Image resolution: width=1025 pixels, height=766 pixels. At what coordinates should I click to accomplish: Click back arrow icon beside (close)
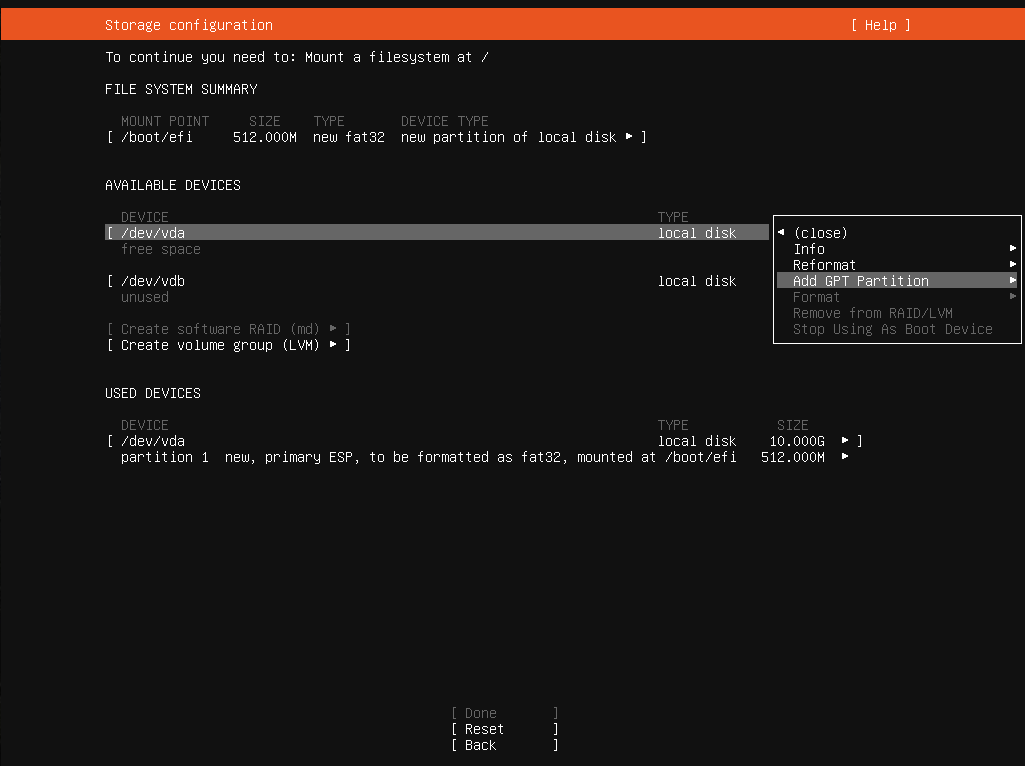click(x=781, y=233)
